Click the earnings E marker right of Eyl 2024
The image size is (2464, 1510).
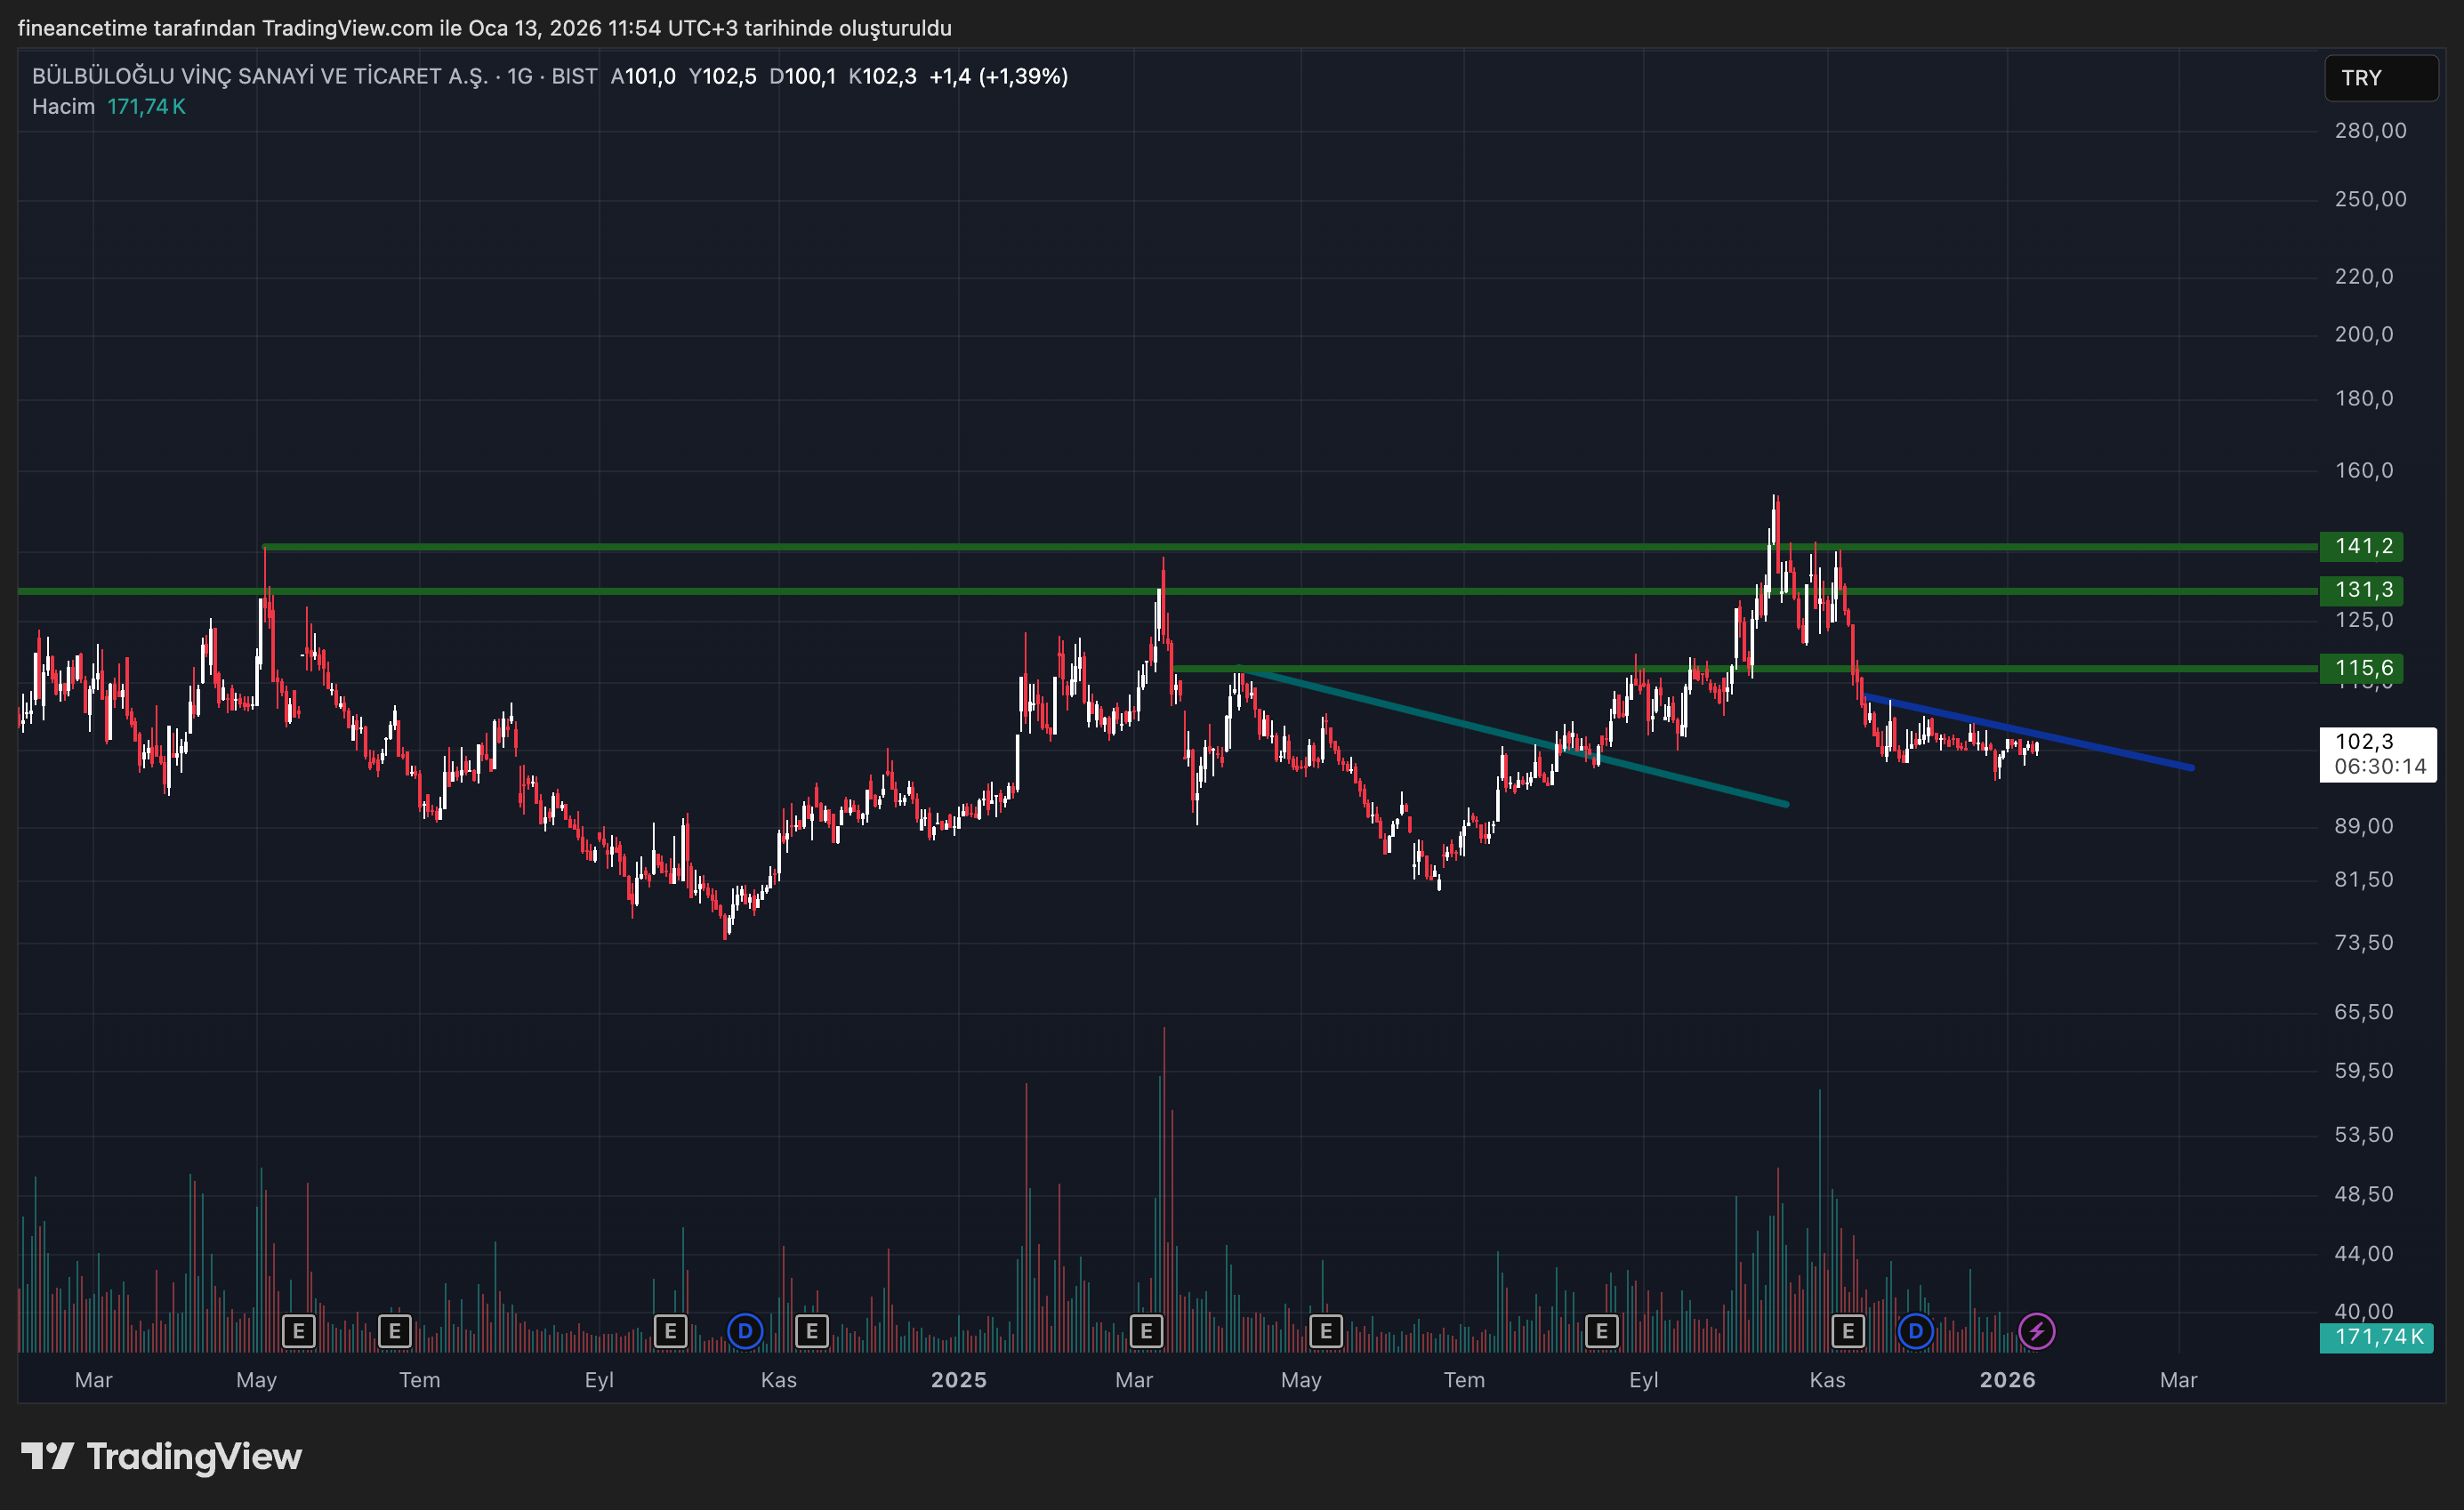(x=670, y=1331)
